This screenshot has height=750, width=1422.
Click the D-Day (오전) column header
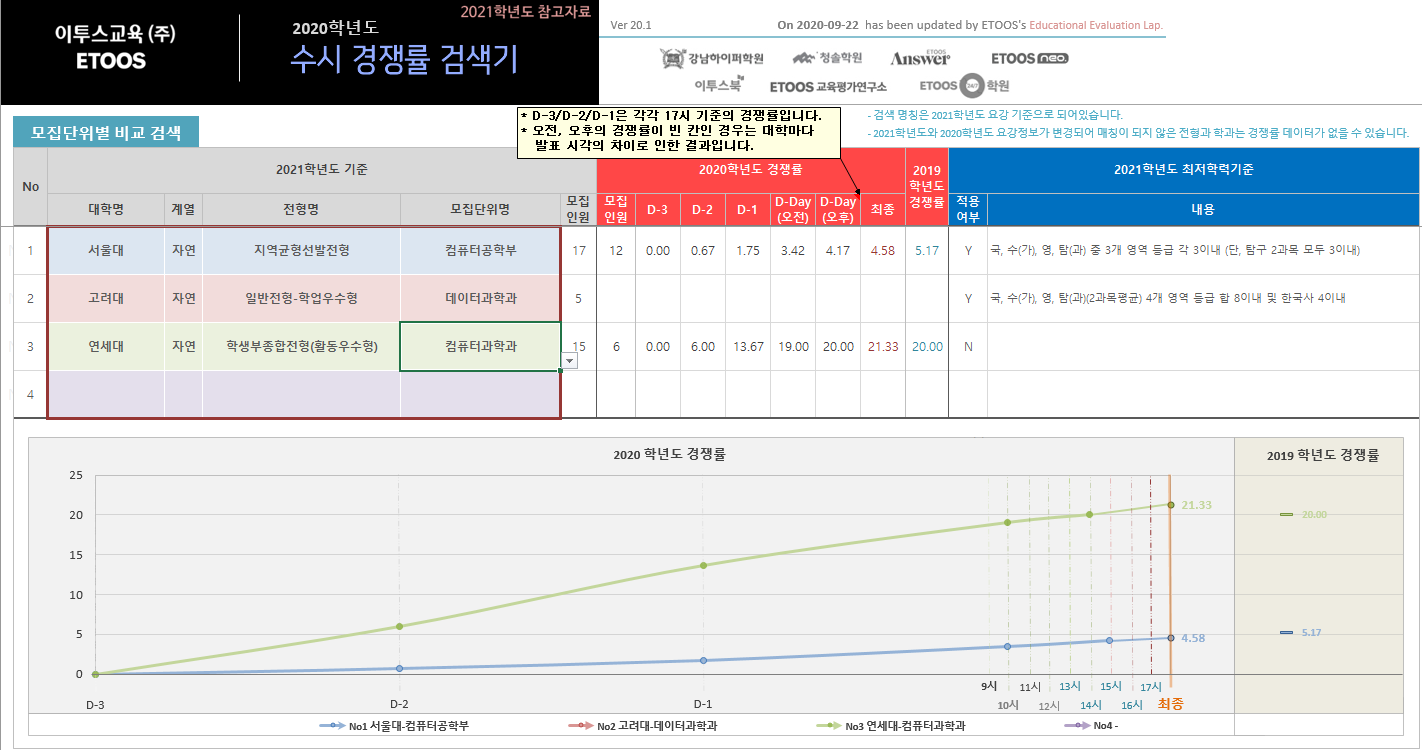point(793,209)
